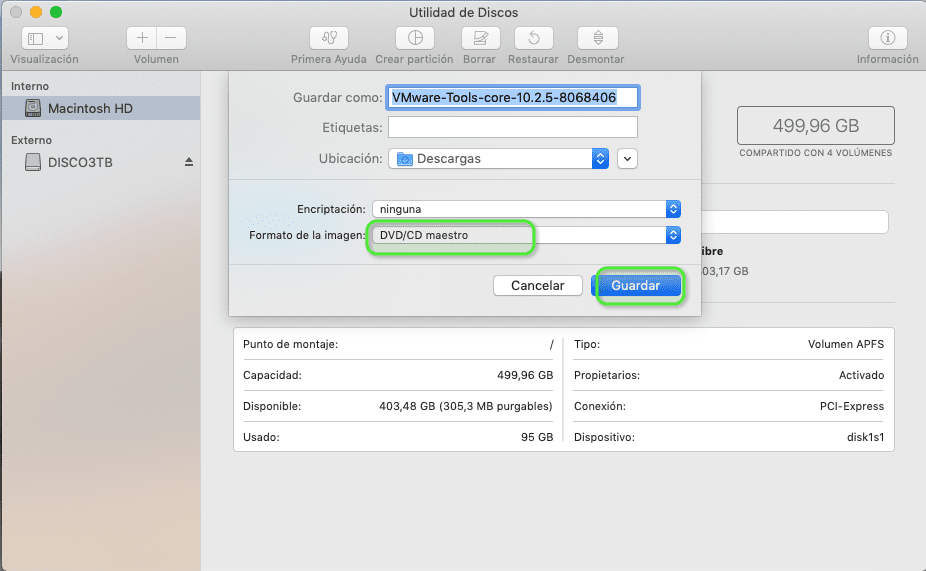Image resolution: width=926 pixels, height=571 pixels.
Task: Click the Guardar como filename field
Action: pos(512,98)
